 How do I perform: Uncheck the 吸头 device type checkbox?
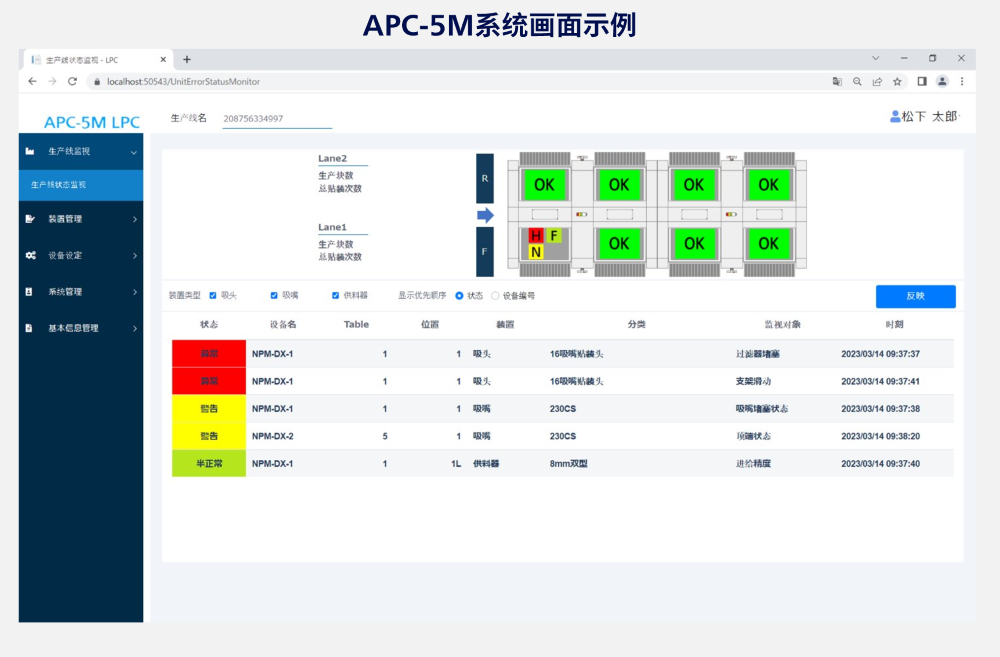coord(213,295)
